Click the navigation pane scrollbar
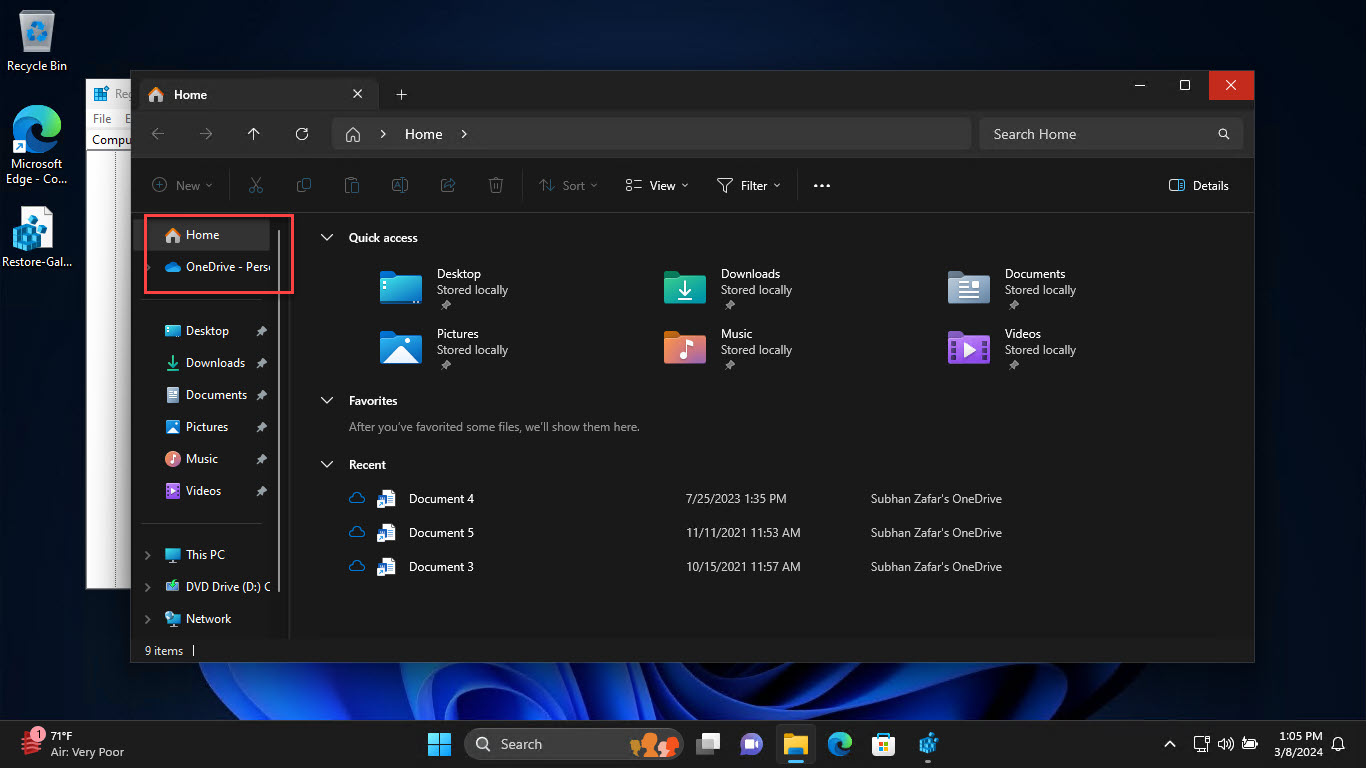The height and width of the screenshot is (768, 1366). point(279,410)
